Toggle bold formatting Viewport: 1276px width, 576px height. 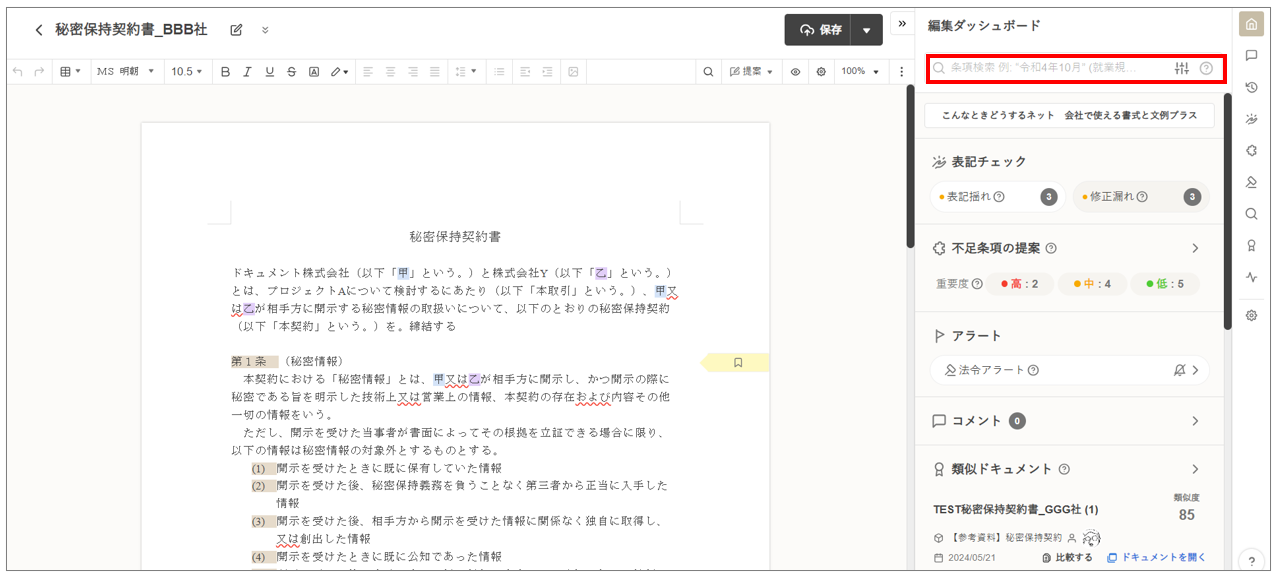click(225, 72)
